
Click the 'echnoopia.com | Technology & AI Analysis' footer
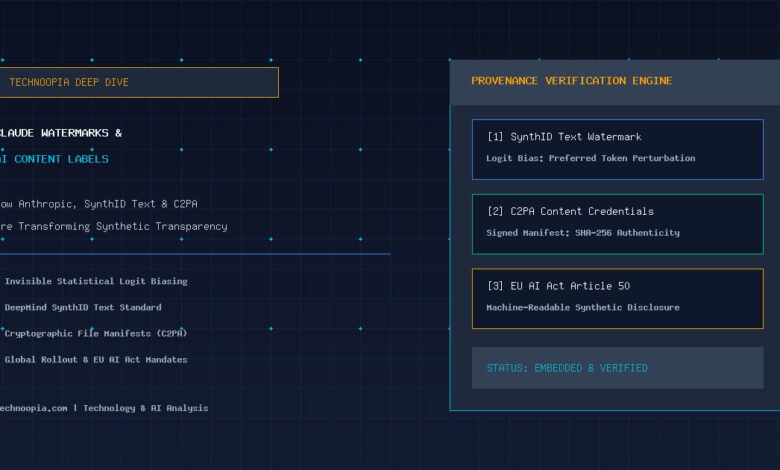coord(104,408)
